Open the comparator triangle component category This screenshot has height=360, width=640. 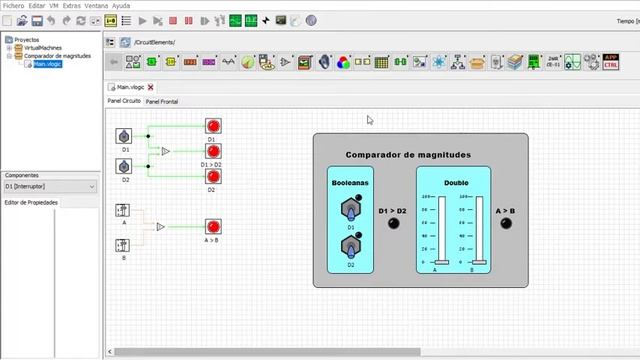[x=285, y=62]
